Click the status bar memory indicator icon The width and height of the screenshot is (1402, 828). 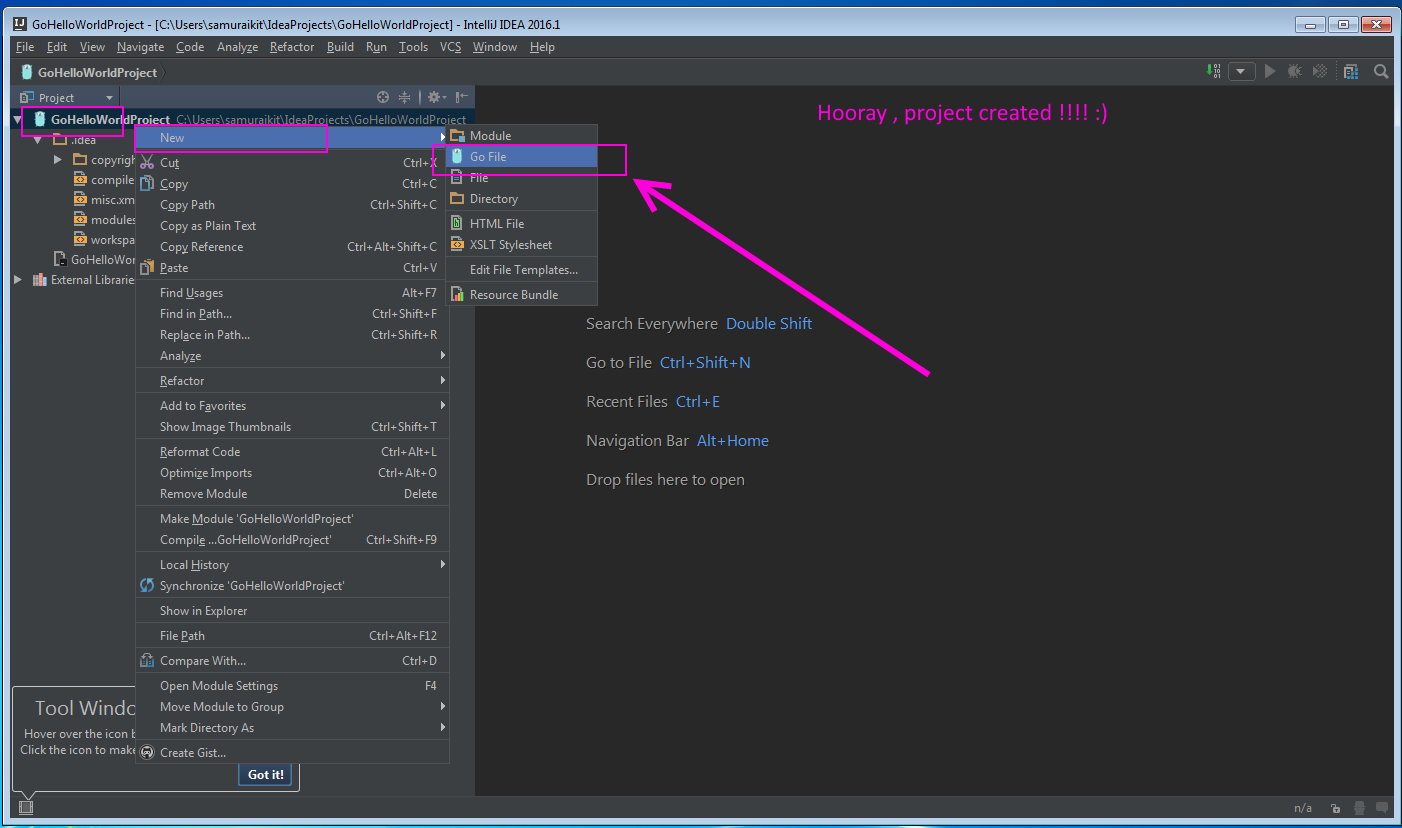coord(1382,808)
